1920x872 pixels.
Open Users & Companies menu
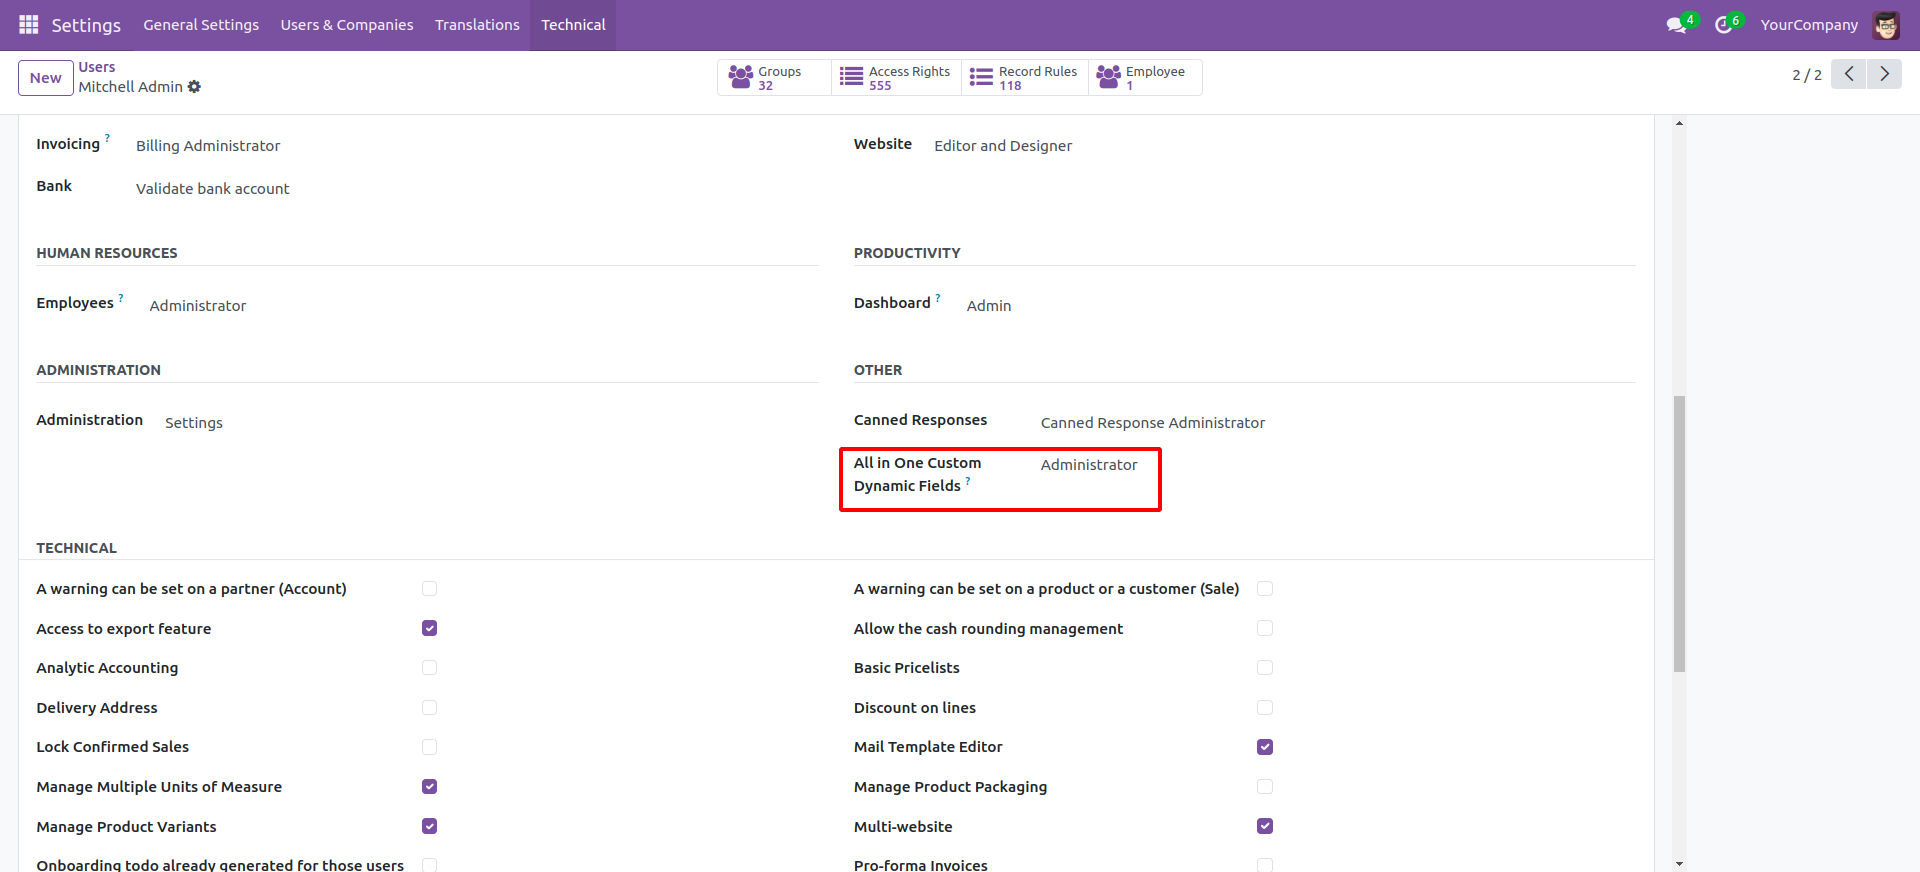pyautogui.click(x=346, y=25)
